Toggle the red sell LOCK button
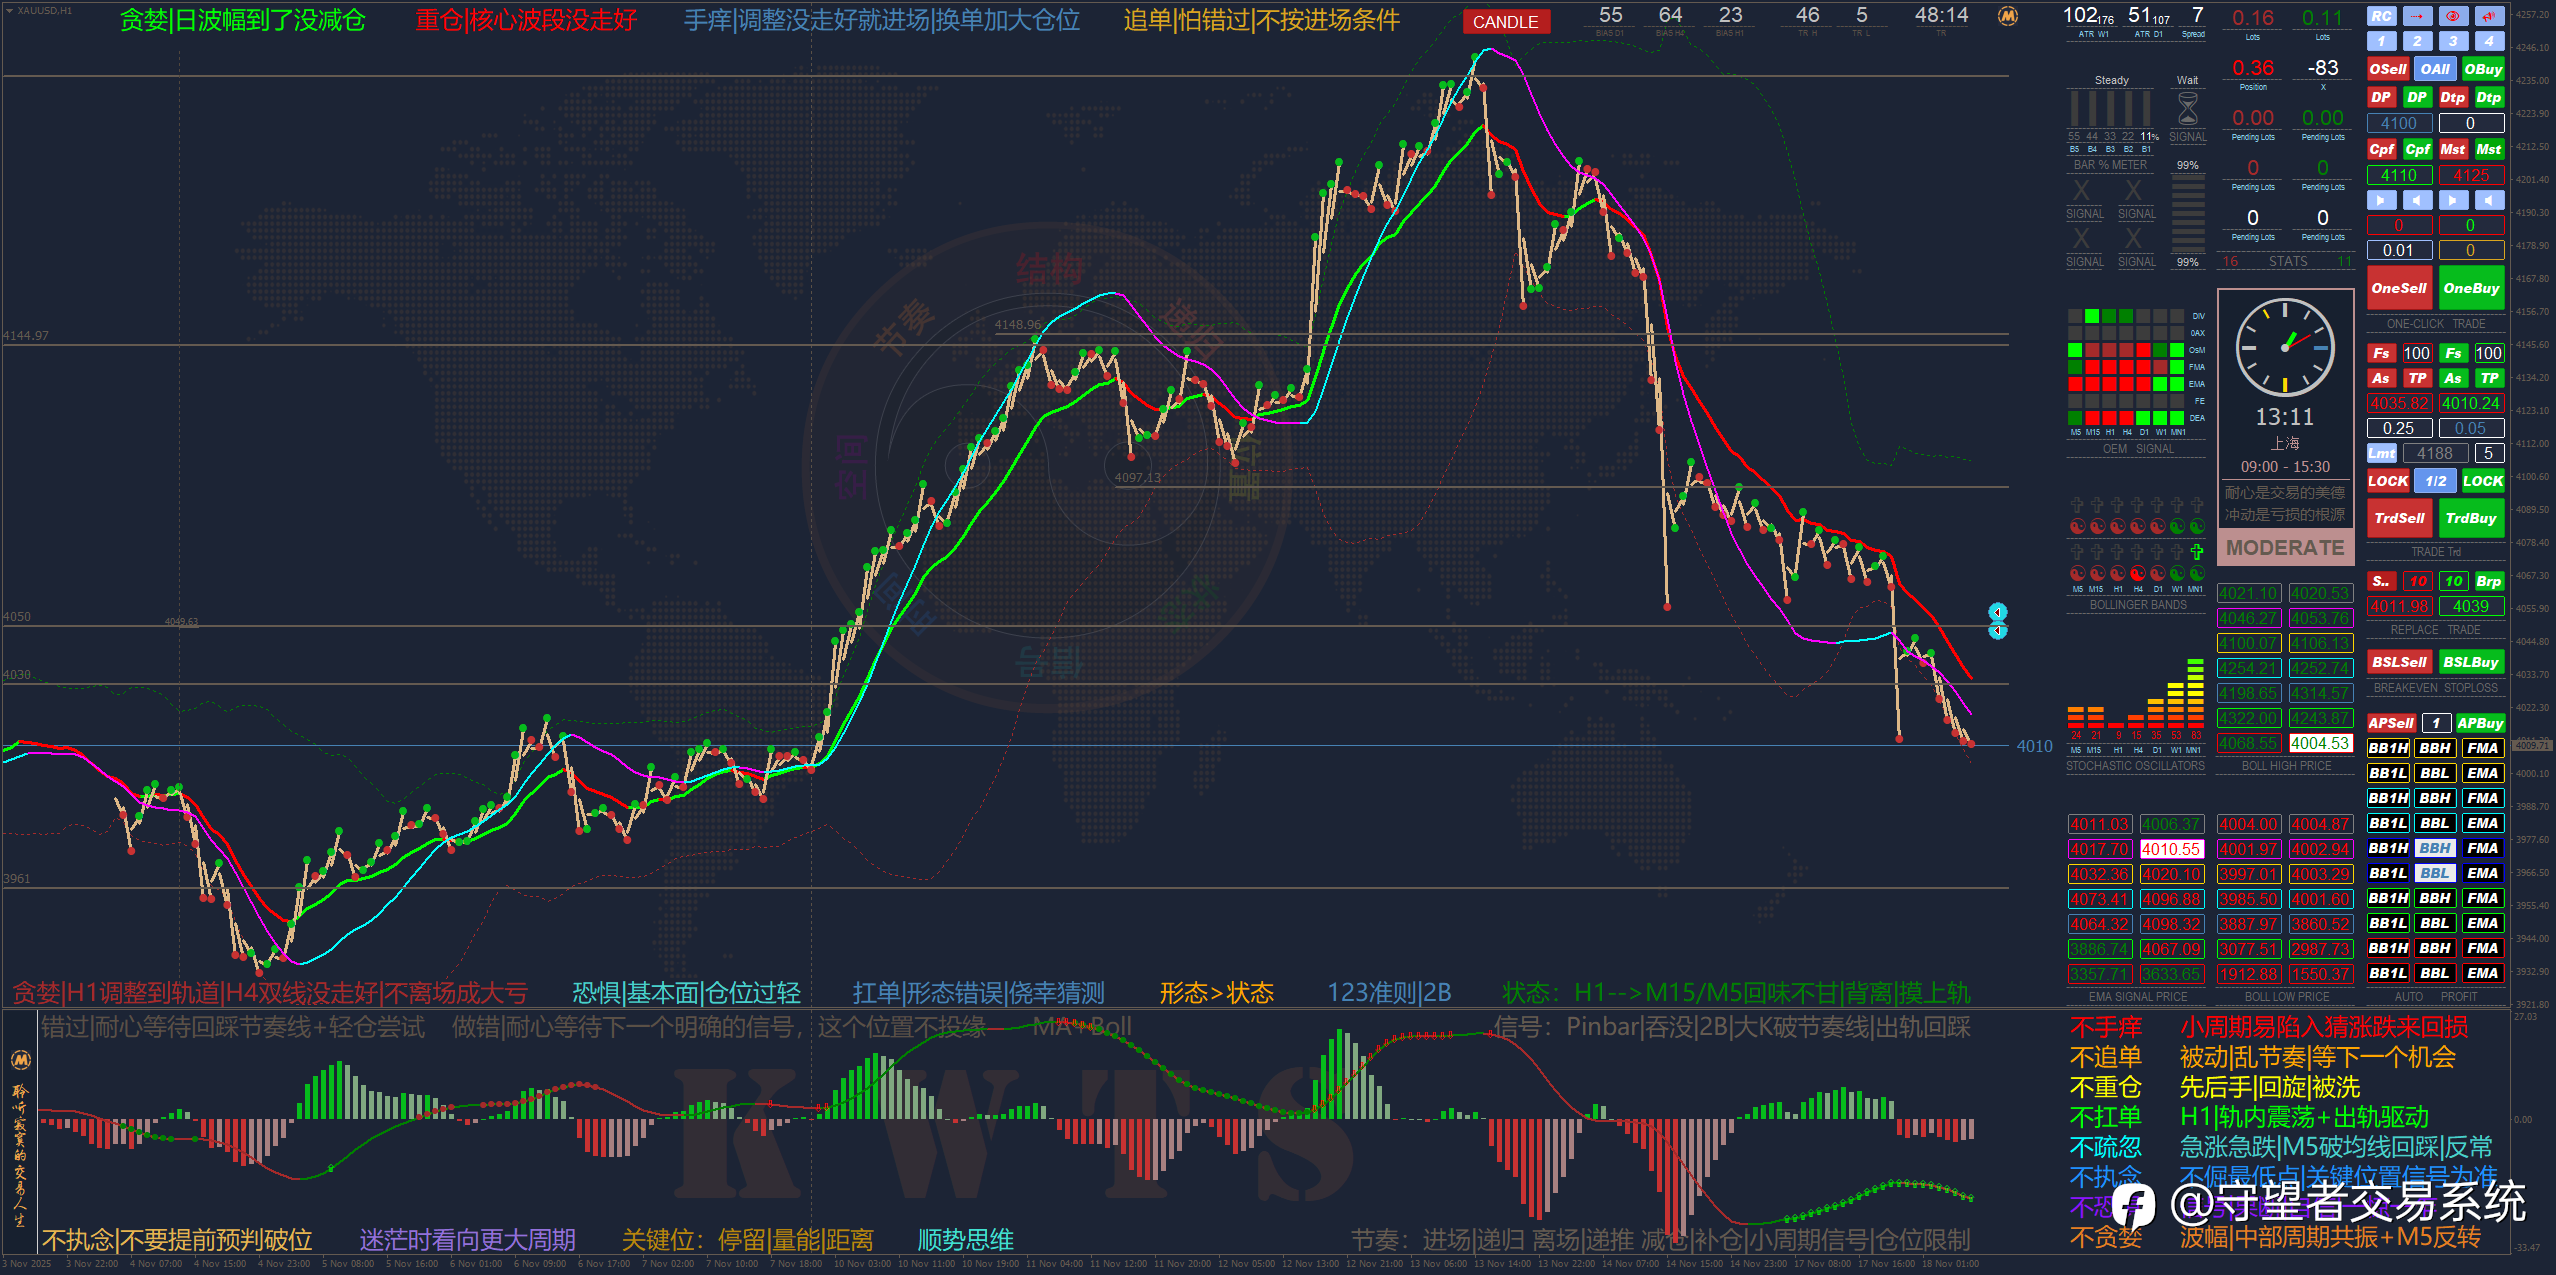 (x=2387, y=481)
